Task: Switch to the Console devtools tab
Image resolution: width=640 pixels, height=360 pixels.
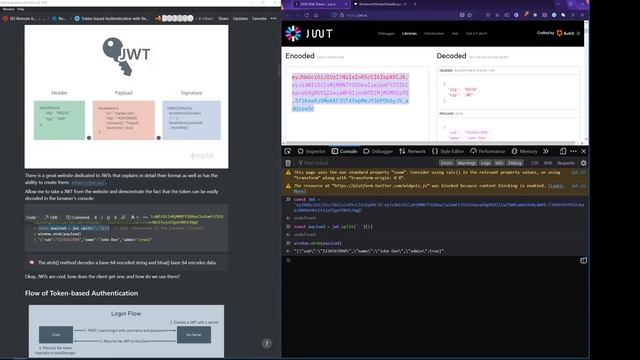Action: click(x=344, y=151)
